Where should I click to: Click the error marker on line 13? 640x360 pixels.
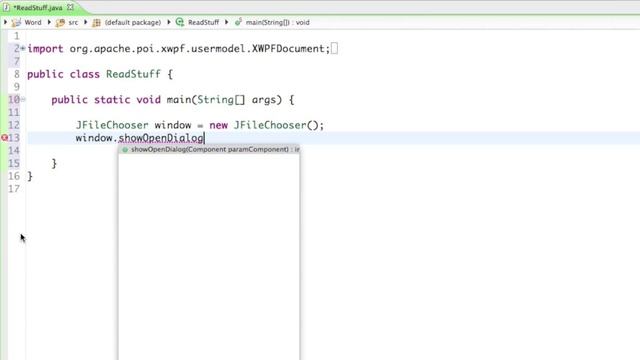(x=4, y=138)
